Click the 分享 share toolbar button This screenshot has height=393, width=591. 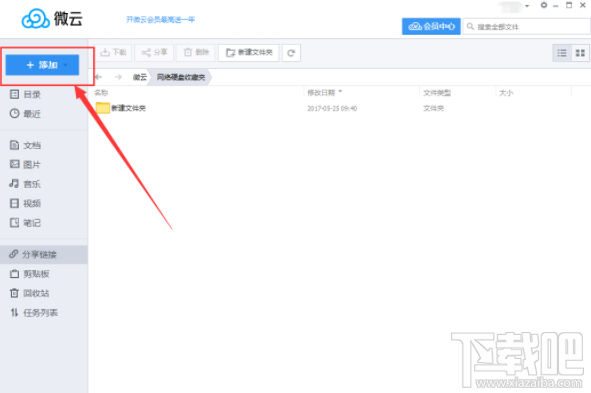point(154,52)
